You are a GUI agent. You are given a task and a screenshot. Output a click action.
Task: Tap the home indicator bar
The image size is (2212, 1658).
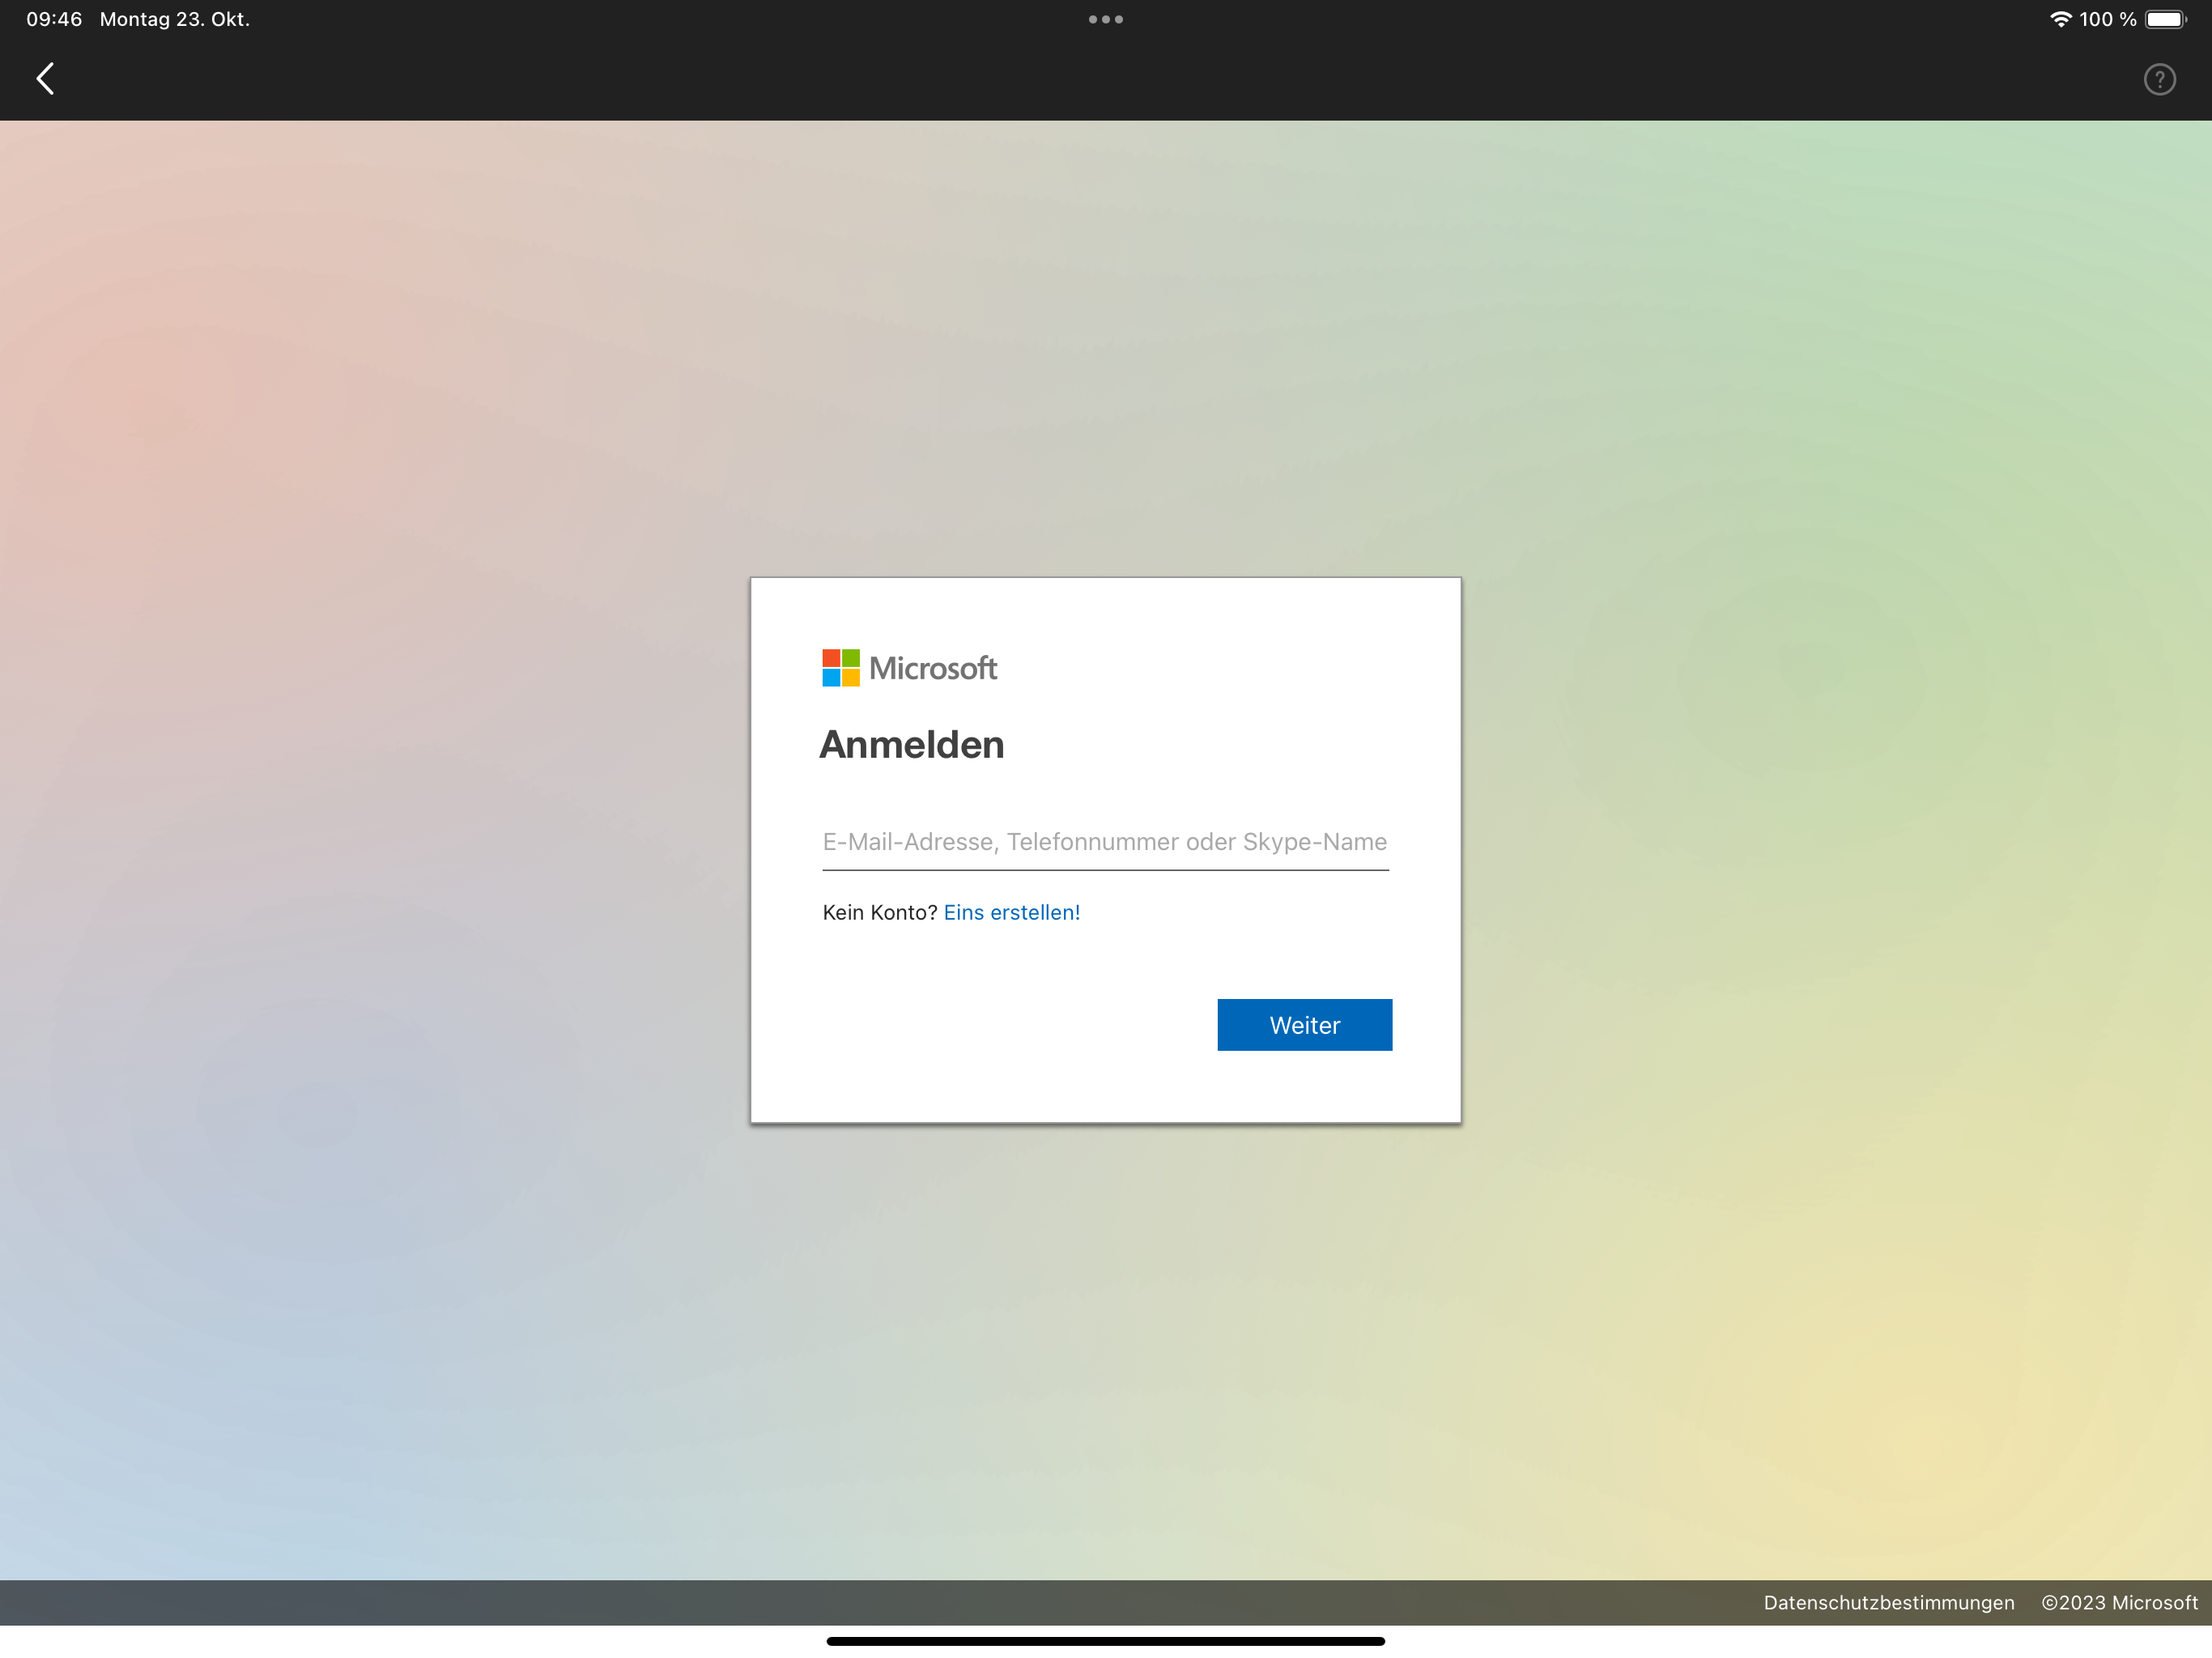tap(1106, 1641)
